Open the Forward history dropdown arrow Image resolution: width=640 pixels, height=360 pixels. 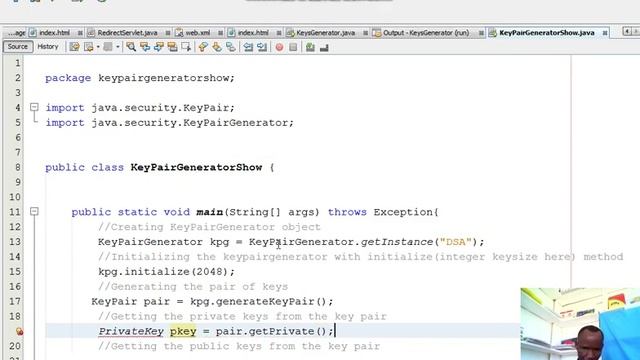(118, 47)
